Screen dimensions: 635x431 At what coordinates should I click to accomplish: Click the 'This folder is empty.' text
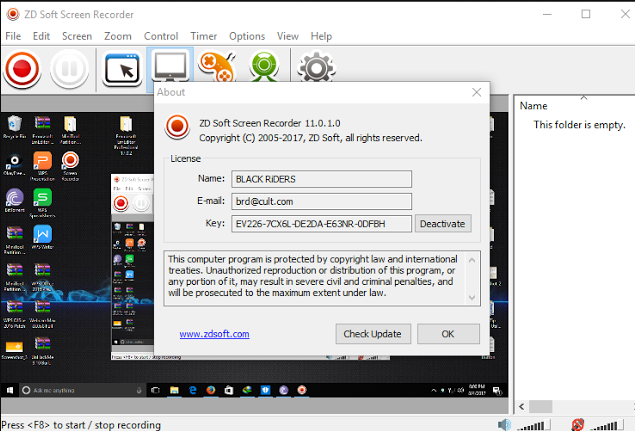pos(579,125)
